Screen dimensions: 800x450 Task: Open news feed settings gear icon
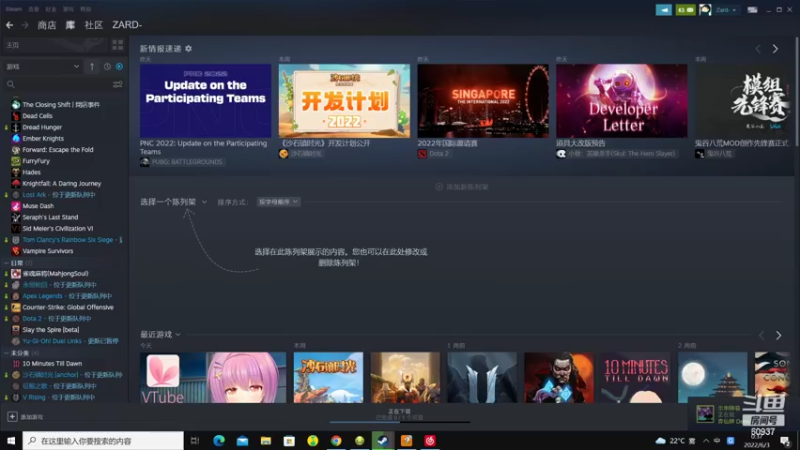(x=189, y=48)
